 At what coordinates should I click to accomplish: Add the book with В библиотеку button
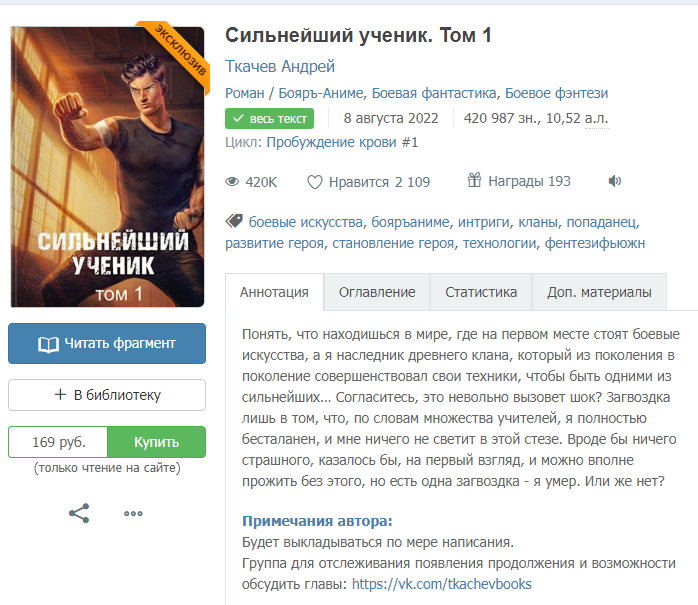coord(107,395)
